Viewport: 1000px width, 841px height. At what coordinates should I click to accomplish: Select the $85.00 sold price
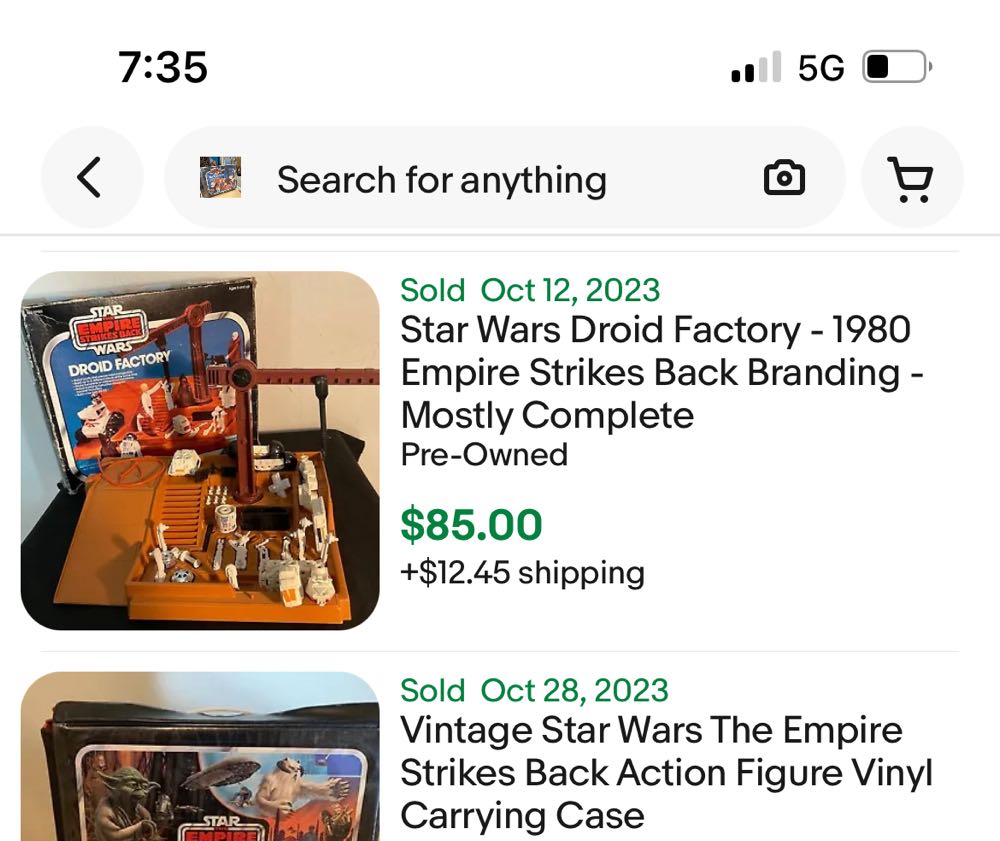tap(467, 524)
